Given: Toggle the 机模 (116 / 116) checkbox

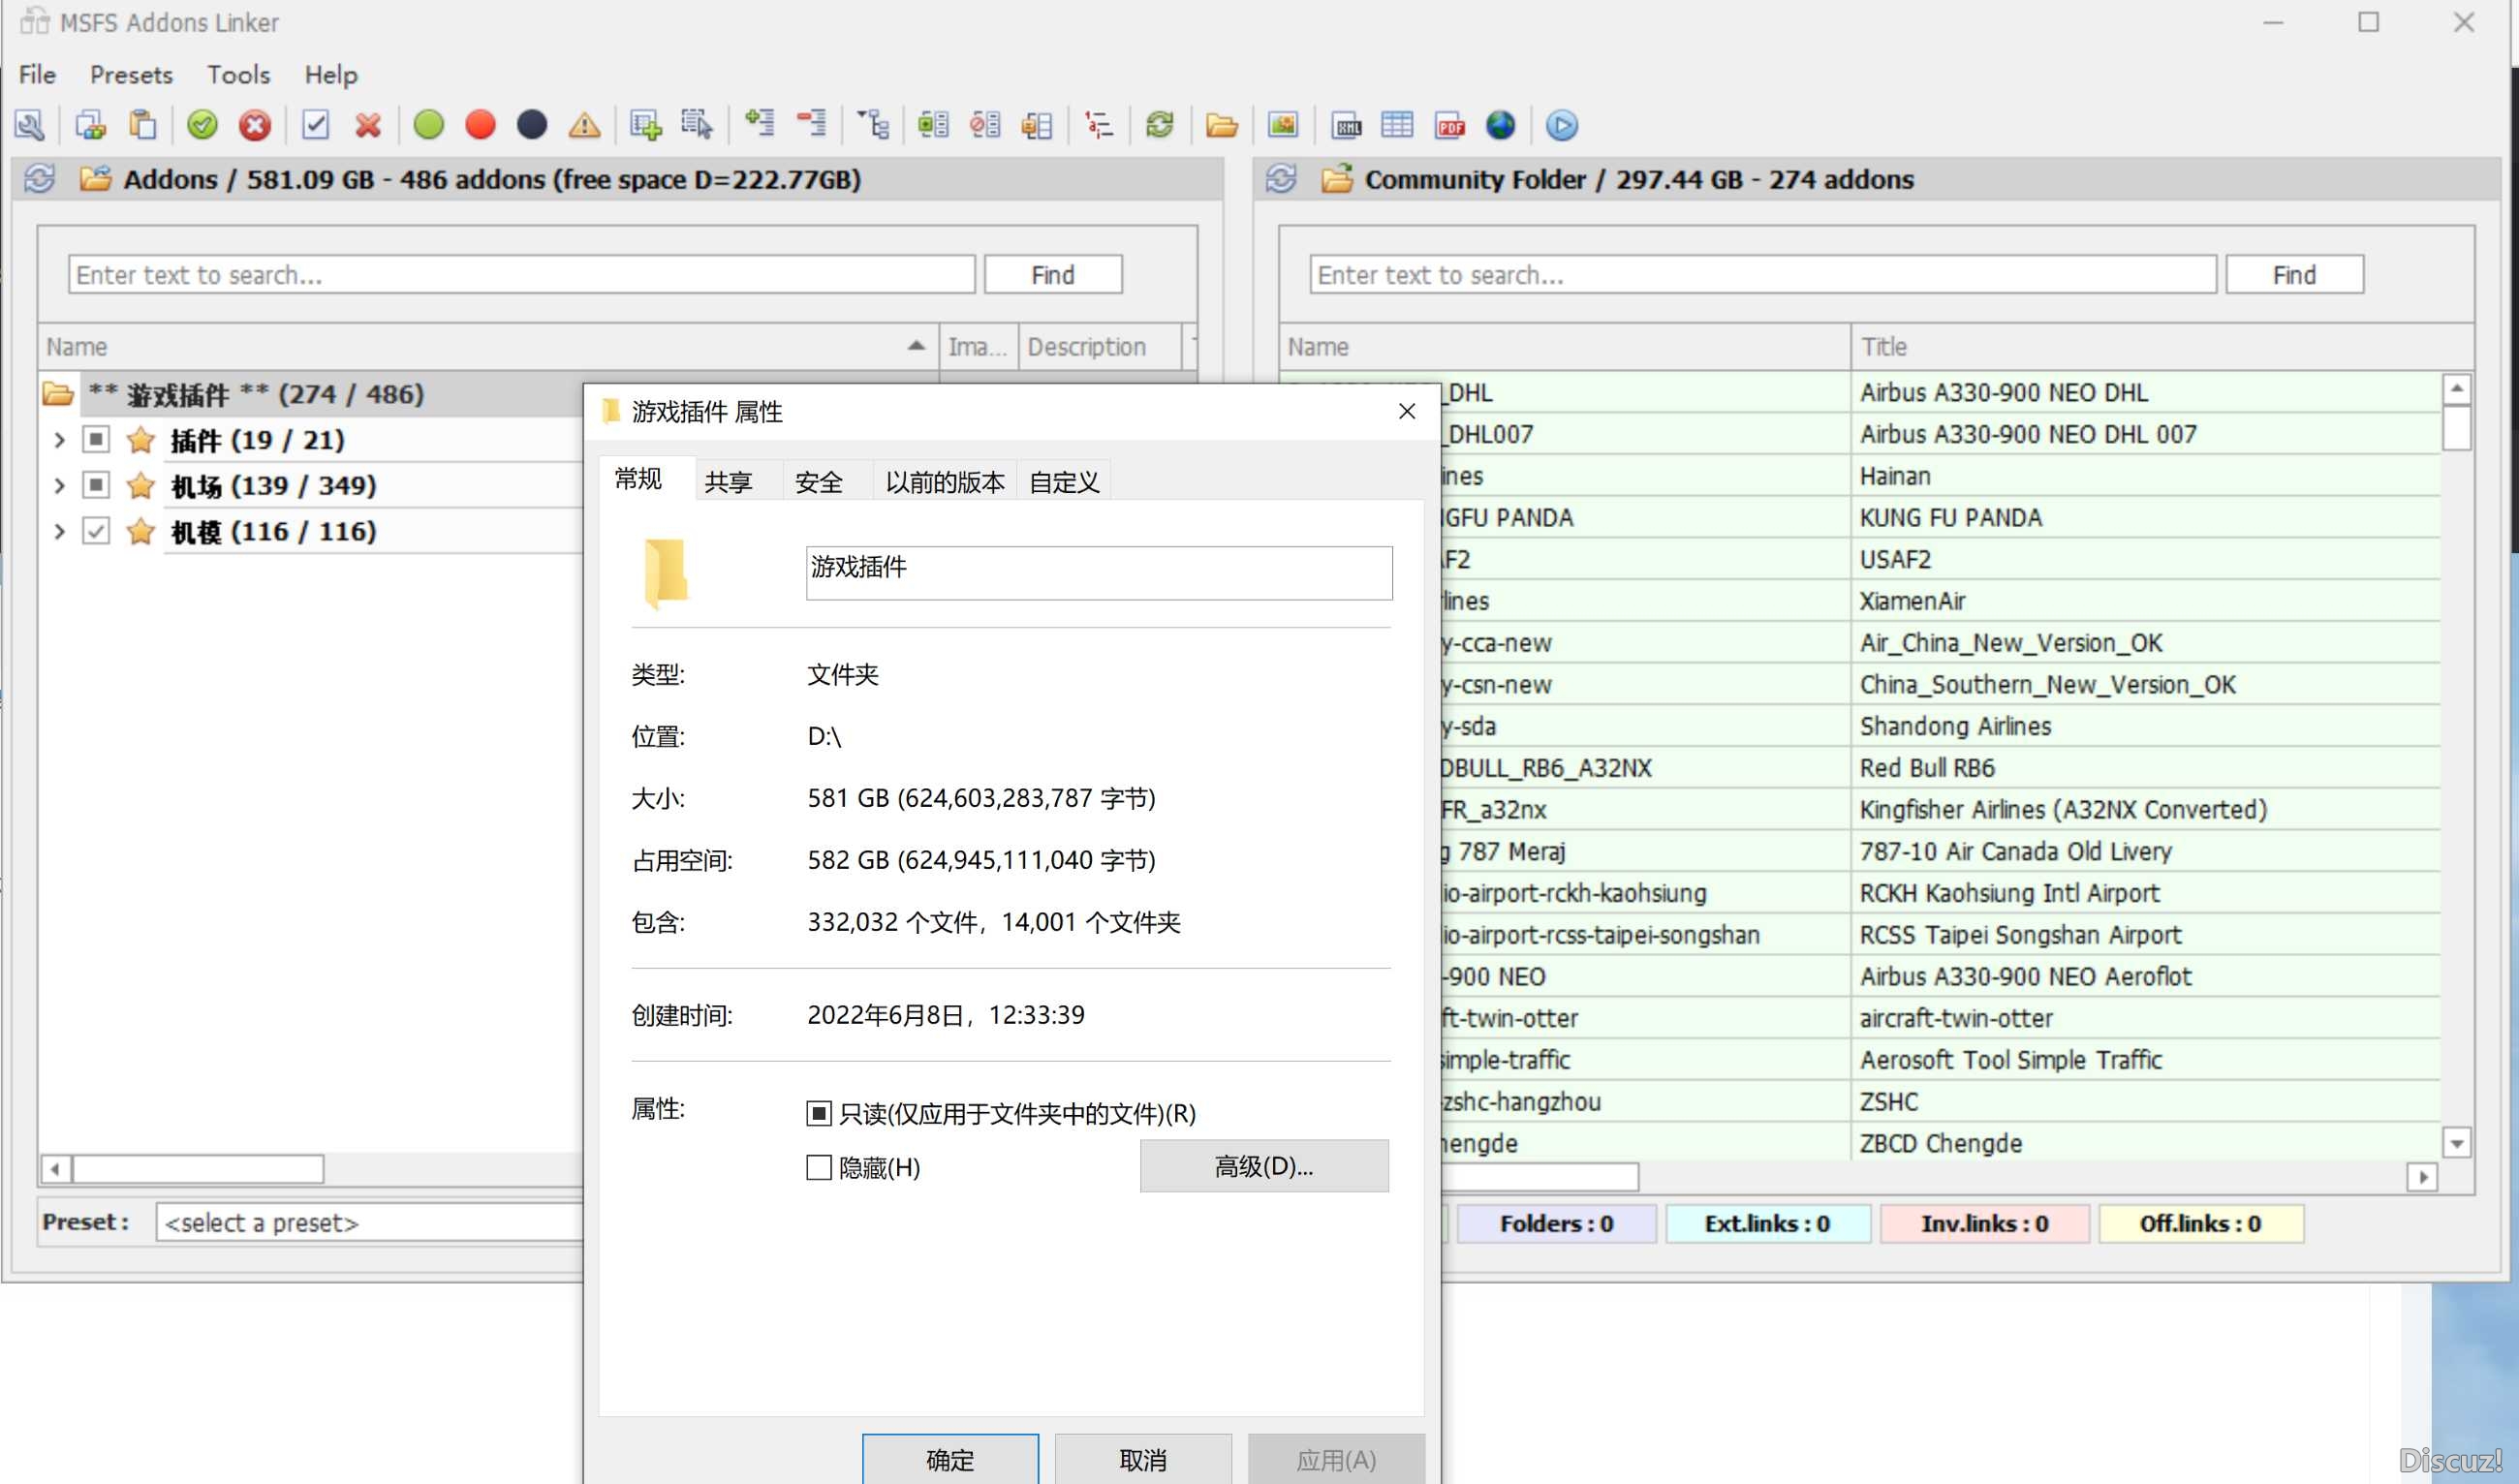Looking at the screenshot, I should [x=96, y=531].
